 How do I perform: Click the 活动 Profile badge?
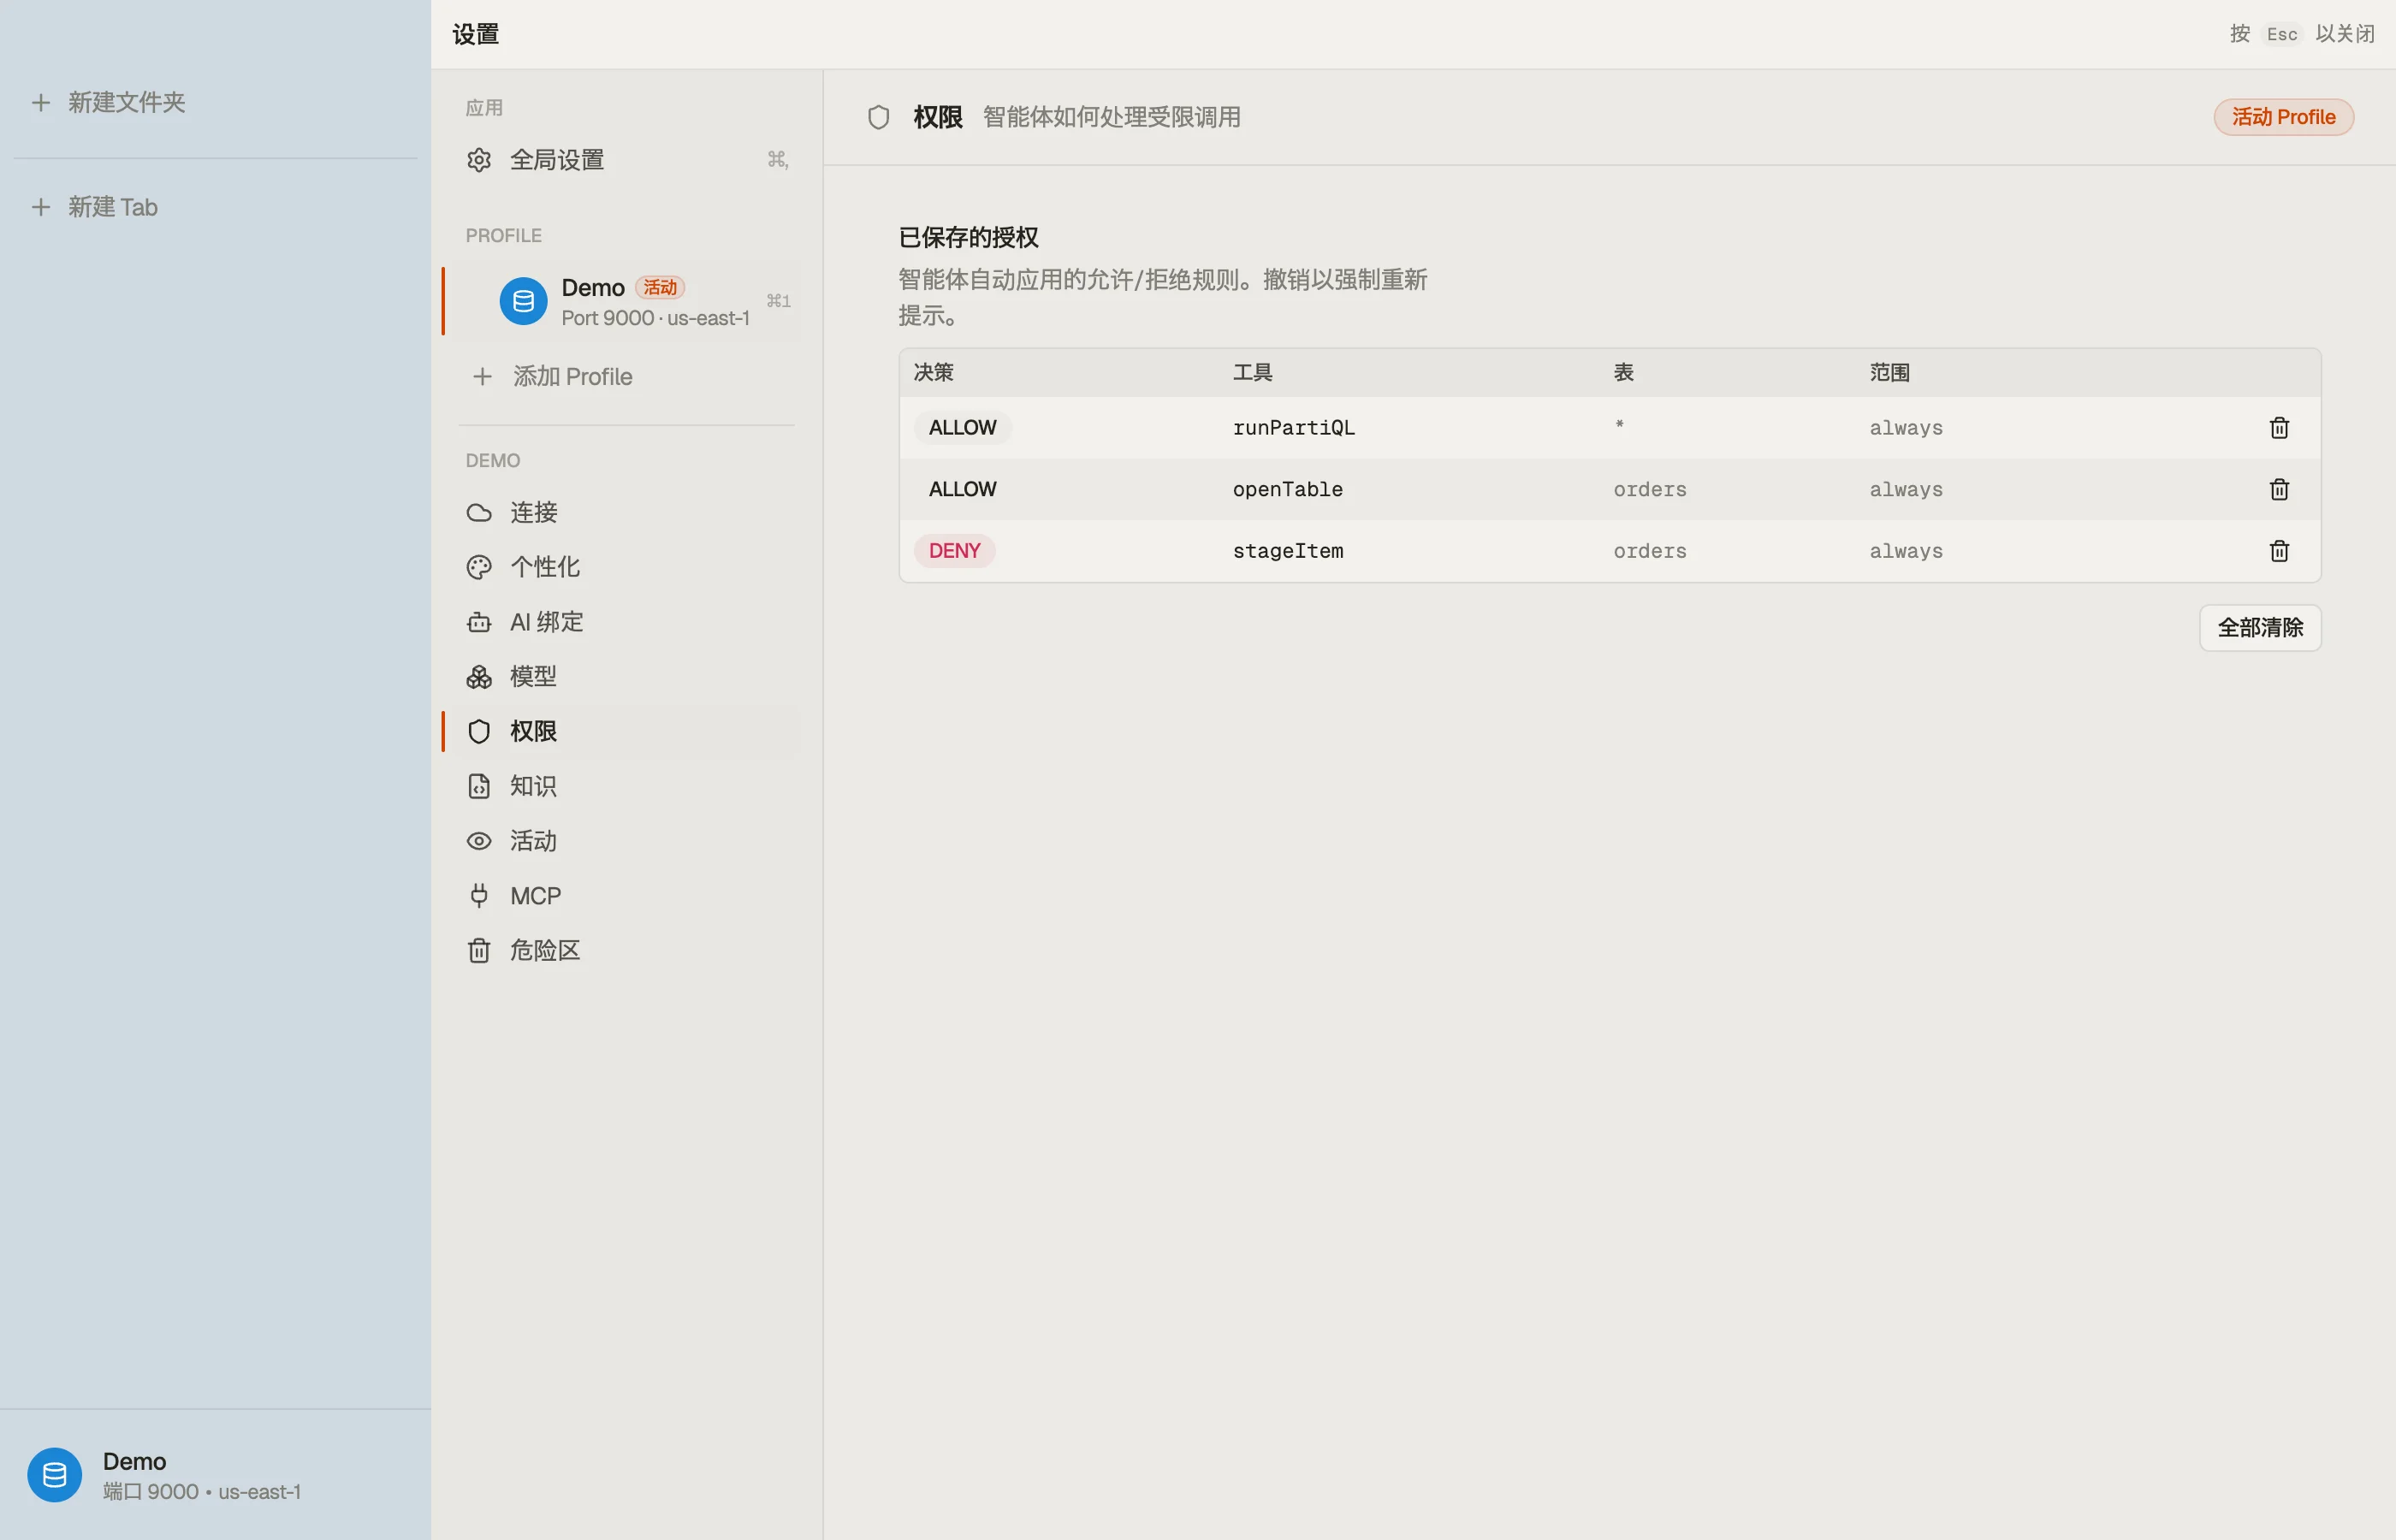[x=2283, y=117]
